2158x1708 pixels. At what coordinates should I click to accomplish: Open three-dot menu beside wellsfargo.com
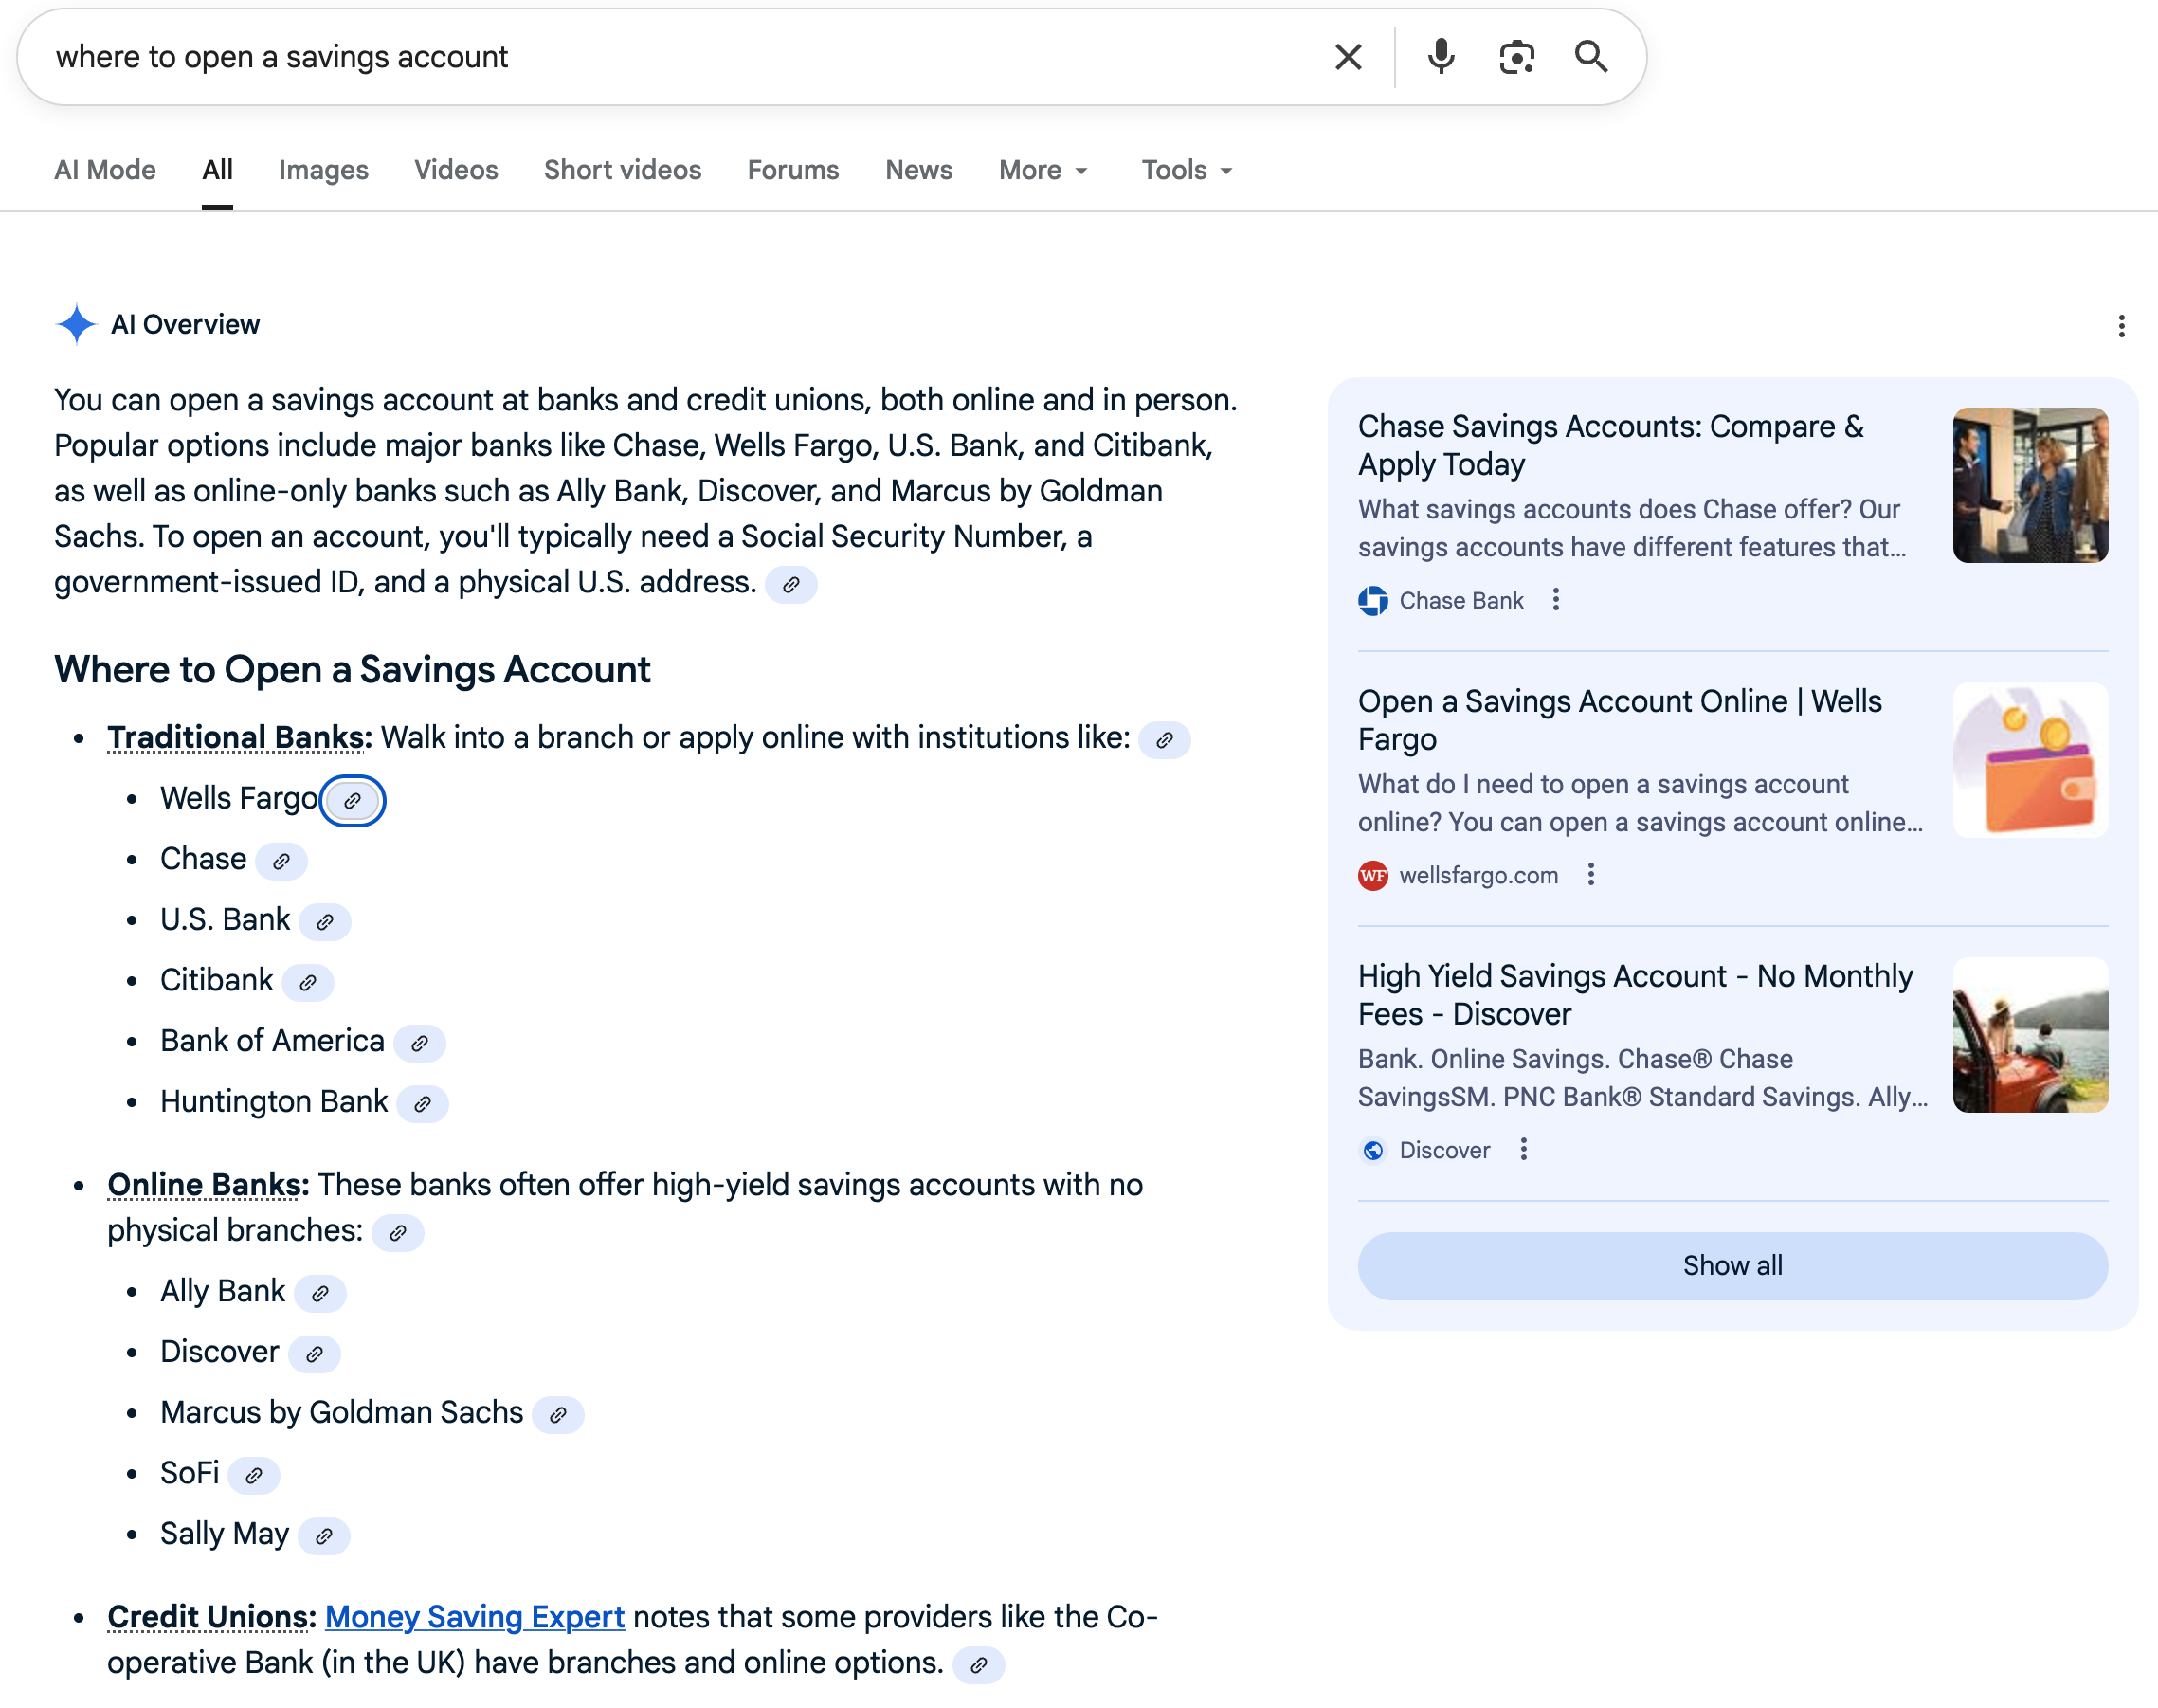tap(1590, 875)
